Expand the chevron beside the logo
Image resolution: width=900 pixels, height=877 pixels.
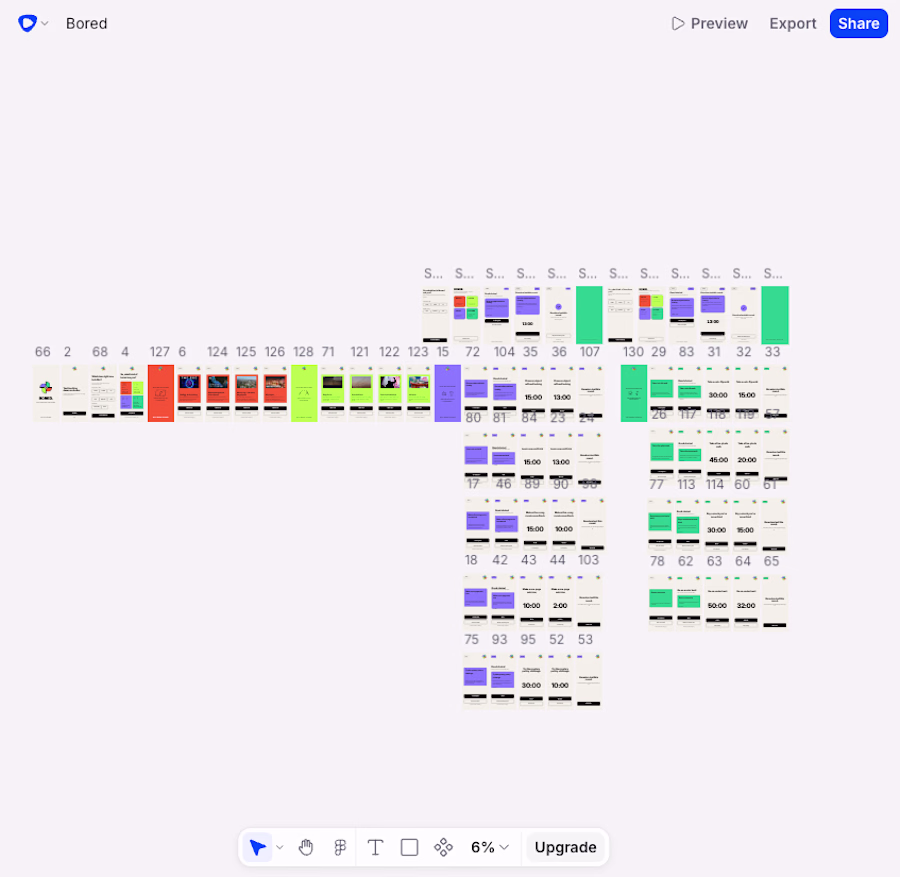(45, 24)
